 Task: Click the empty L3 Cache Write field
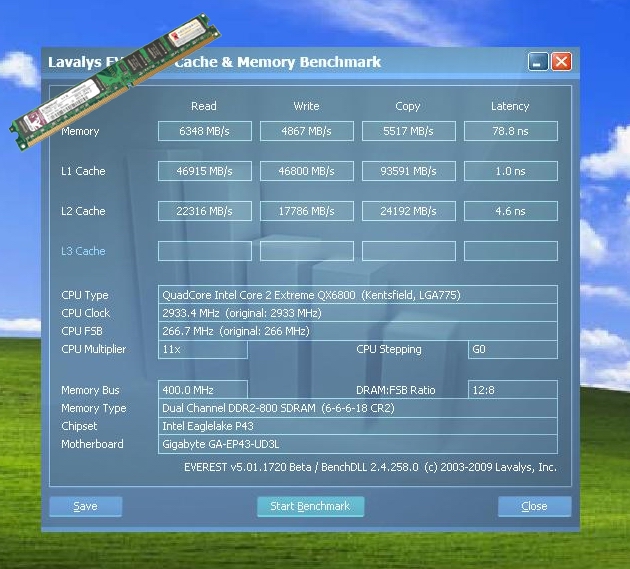coord(307,251)
